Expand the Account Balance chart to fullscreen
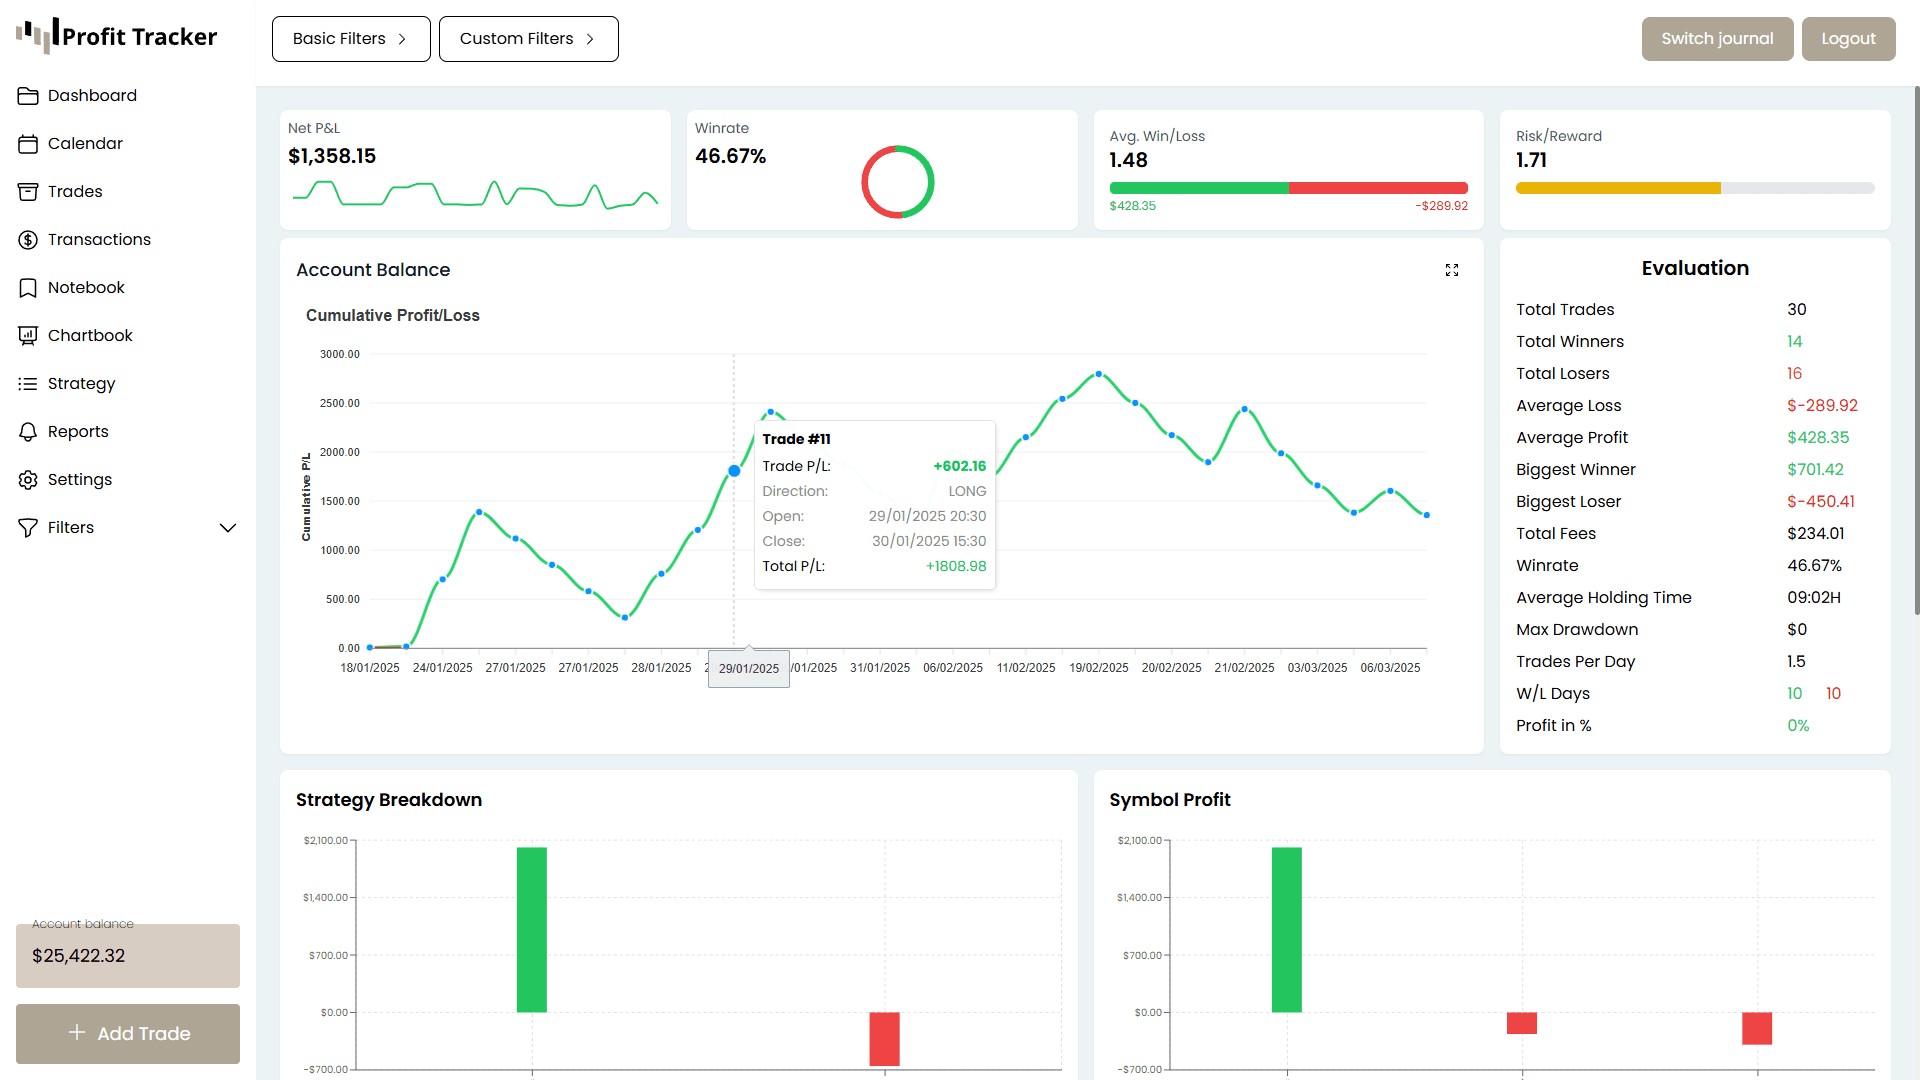 1453,270
